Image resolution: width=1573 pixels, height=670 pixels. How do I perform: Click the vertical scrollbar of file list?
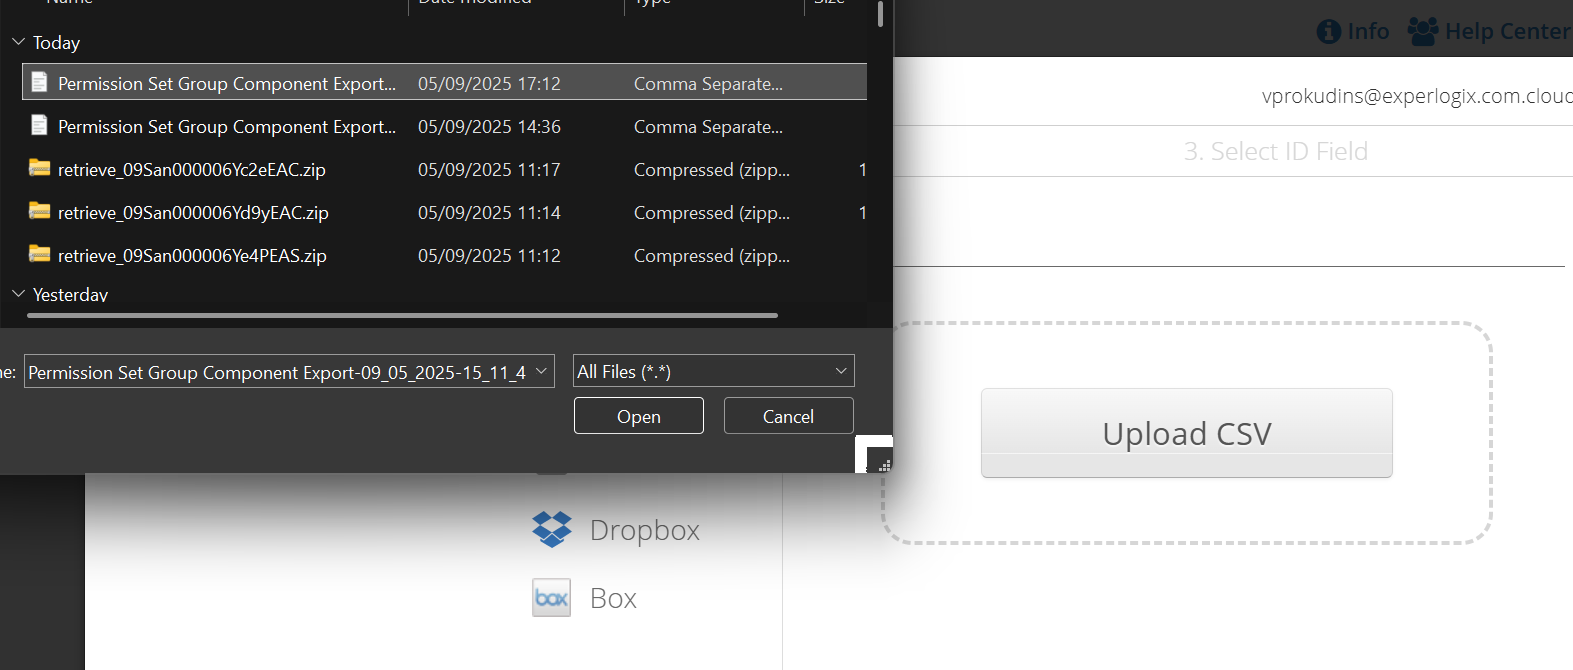(880, 14)
